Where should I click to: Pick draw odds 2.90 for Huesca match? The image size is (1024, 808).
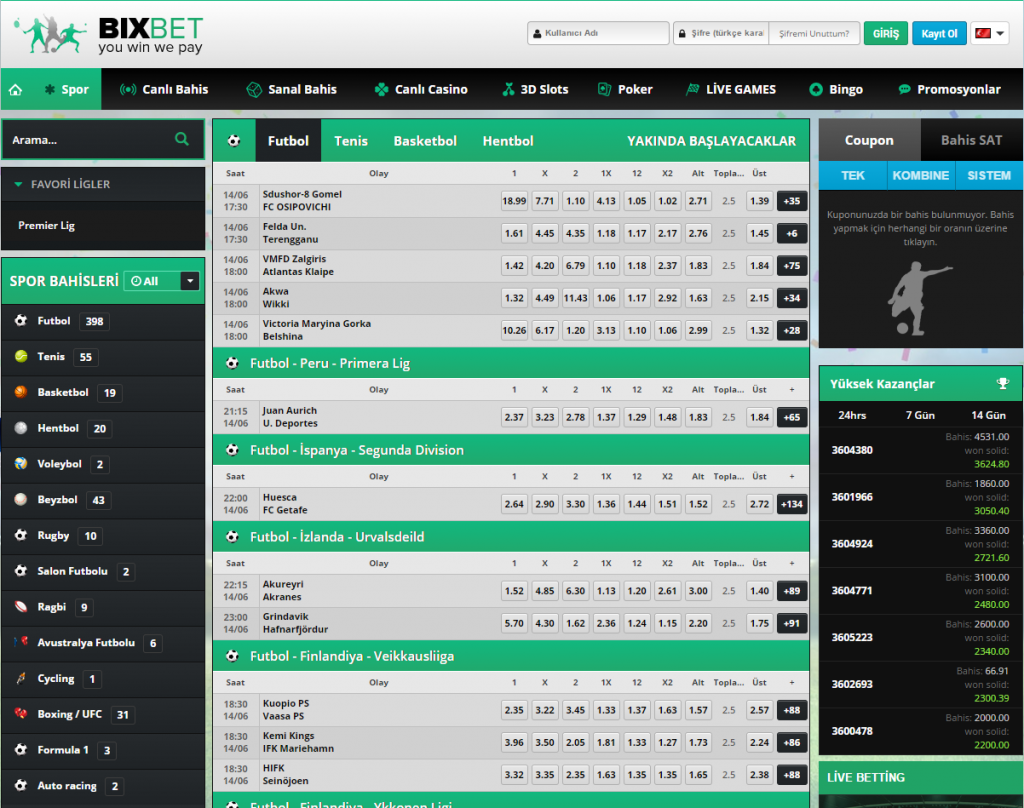pos(545,504)
